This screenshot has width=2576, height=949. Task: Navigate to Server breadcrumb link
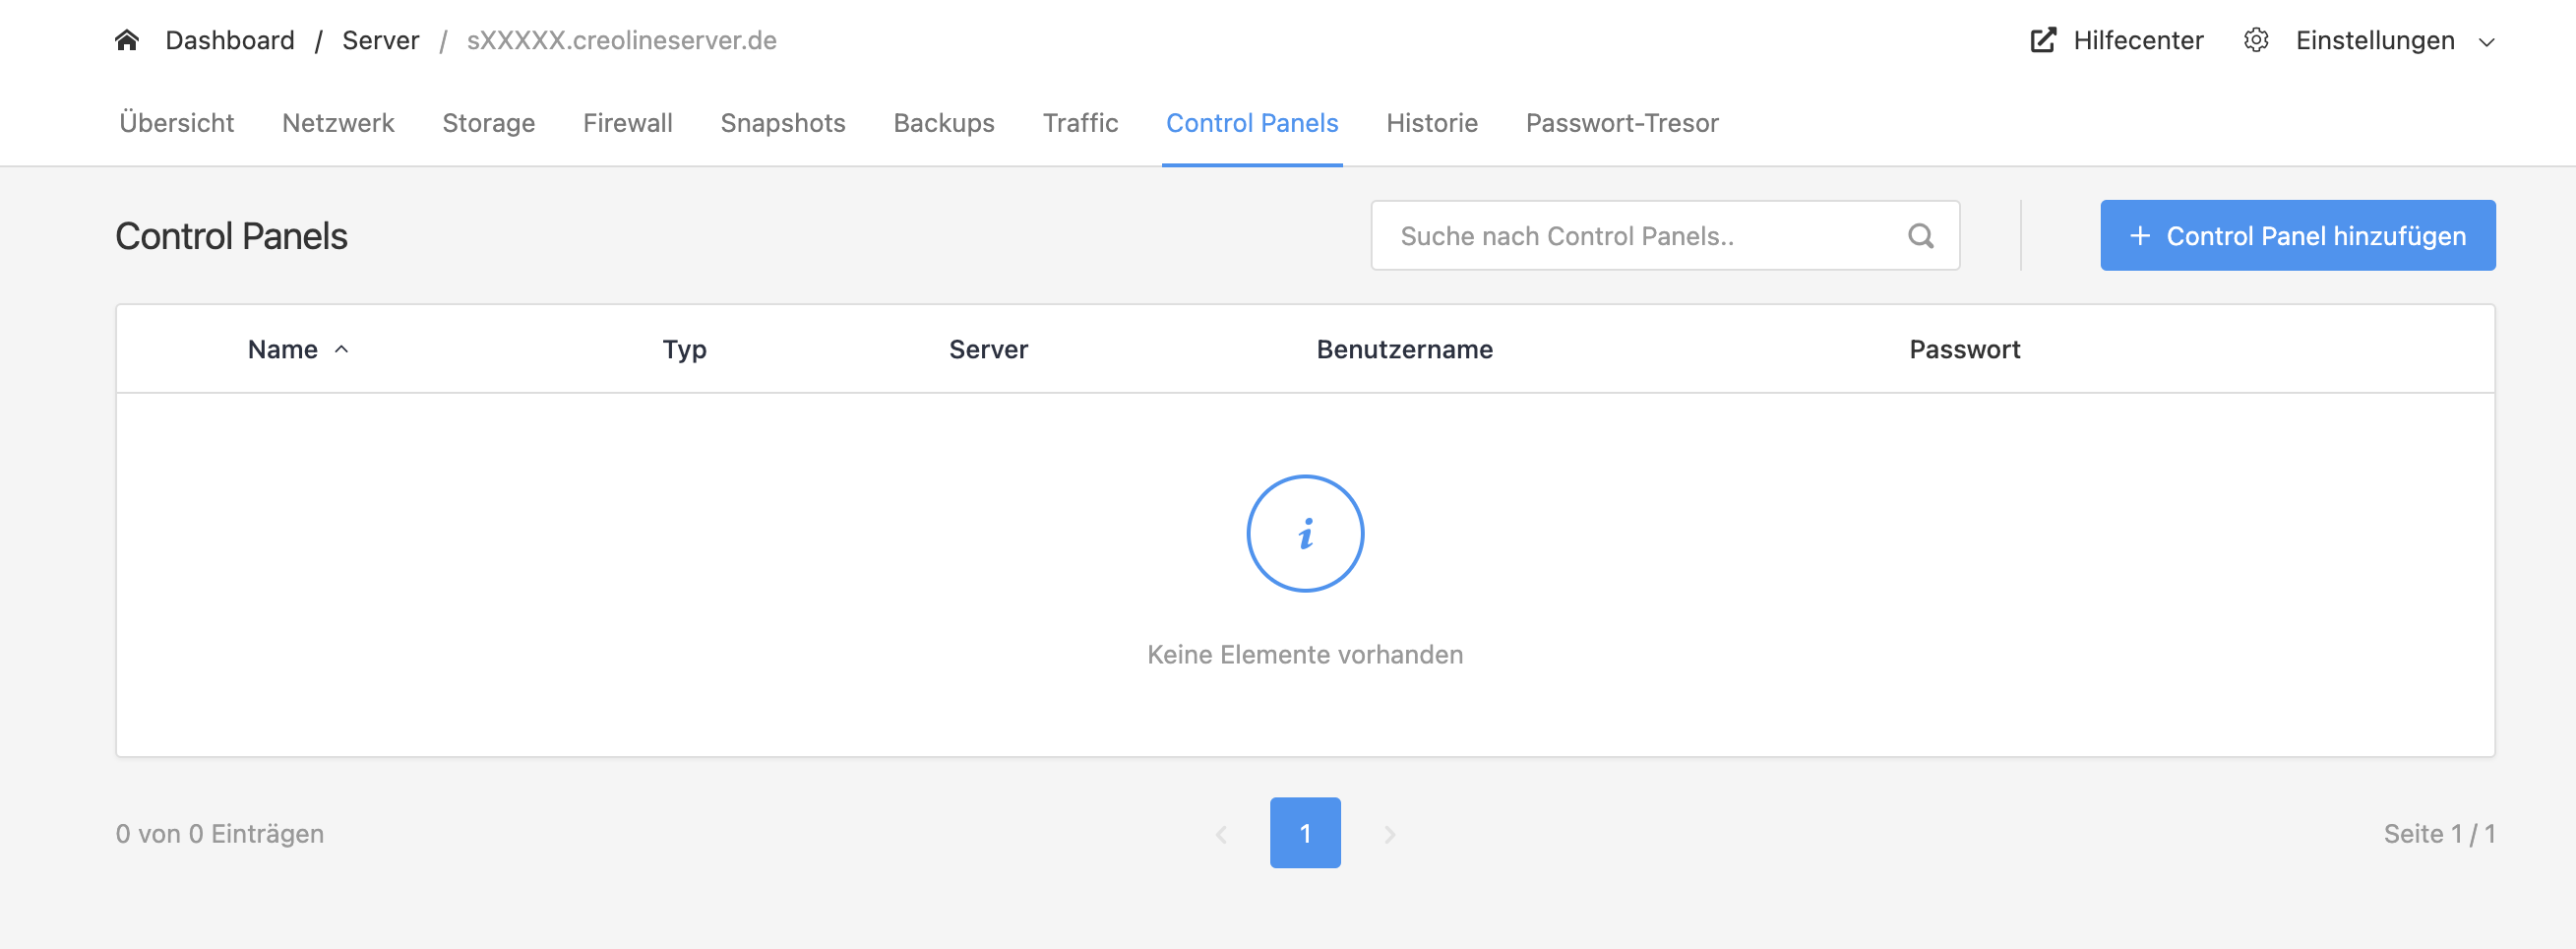[380, 40]
